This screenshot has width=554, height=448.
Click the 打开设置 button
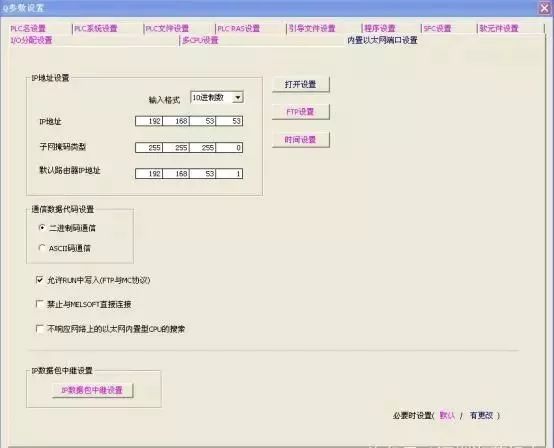300,84
